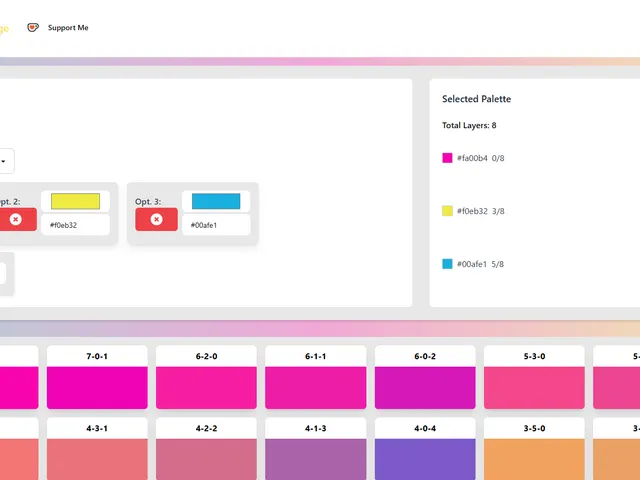The image size is (640, 480).
Task: Remove Opt. 3 with its red X button
Action: (x=156, y=219)
